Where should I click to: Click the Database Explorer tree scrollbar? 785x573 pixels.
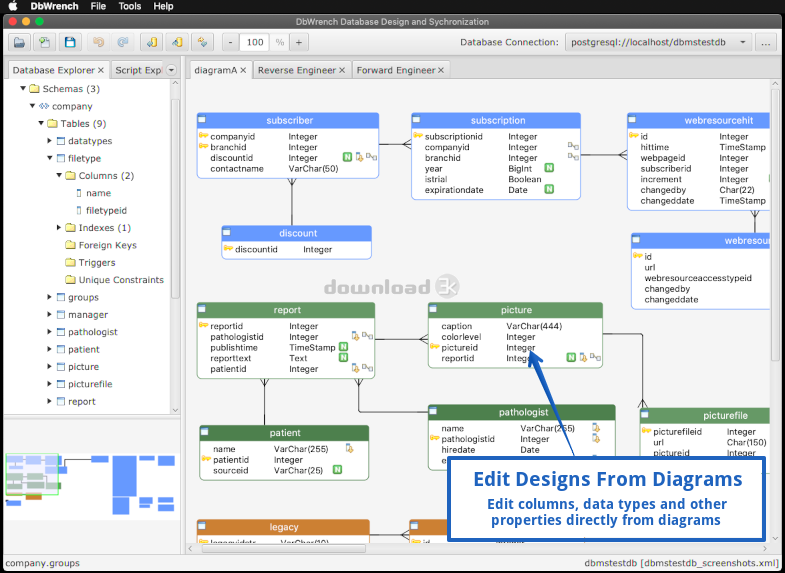175,199
